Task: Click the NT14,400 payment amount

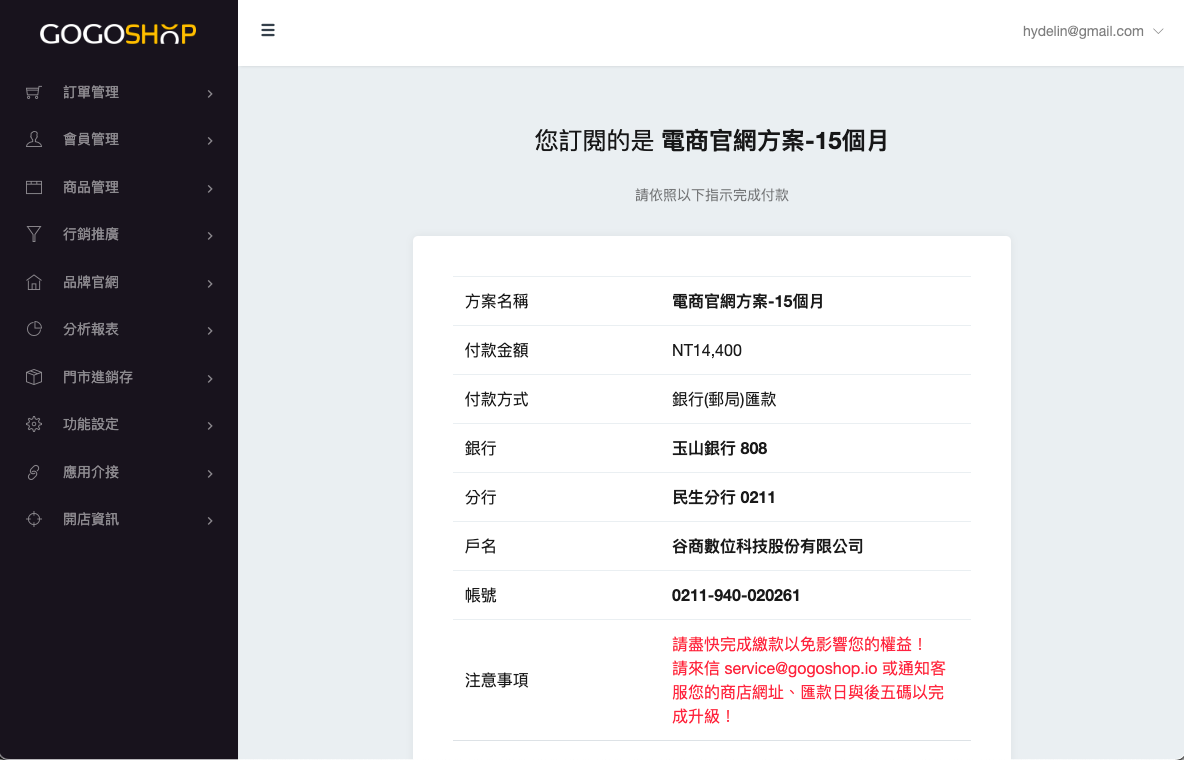Action: pos(707,351)
